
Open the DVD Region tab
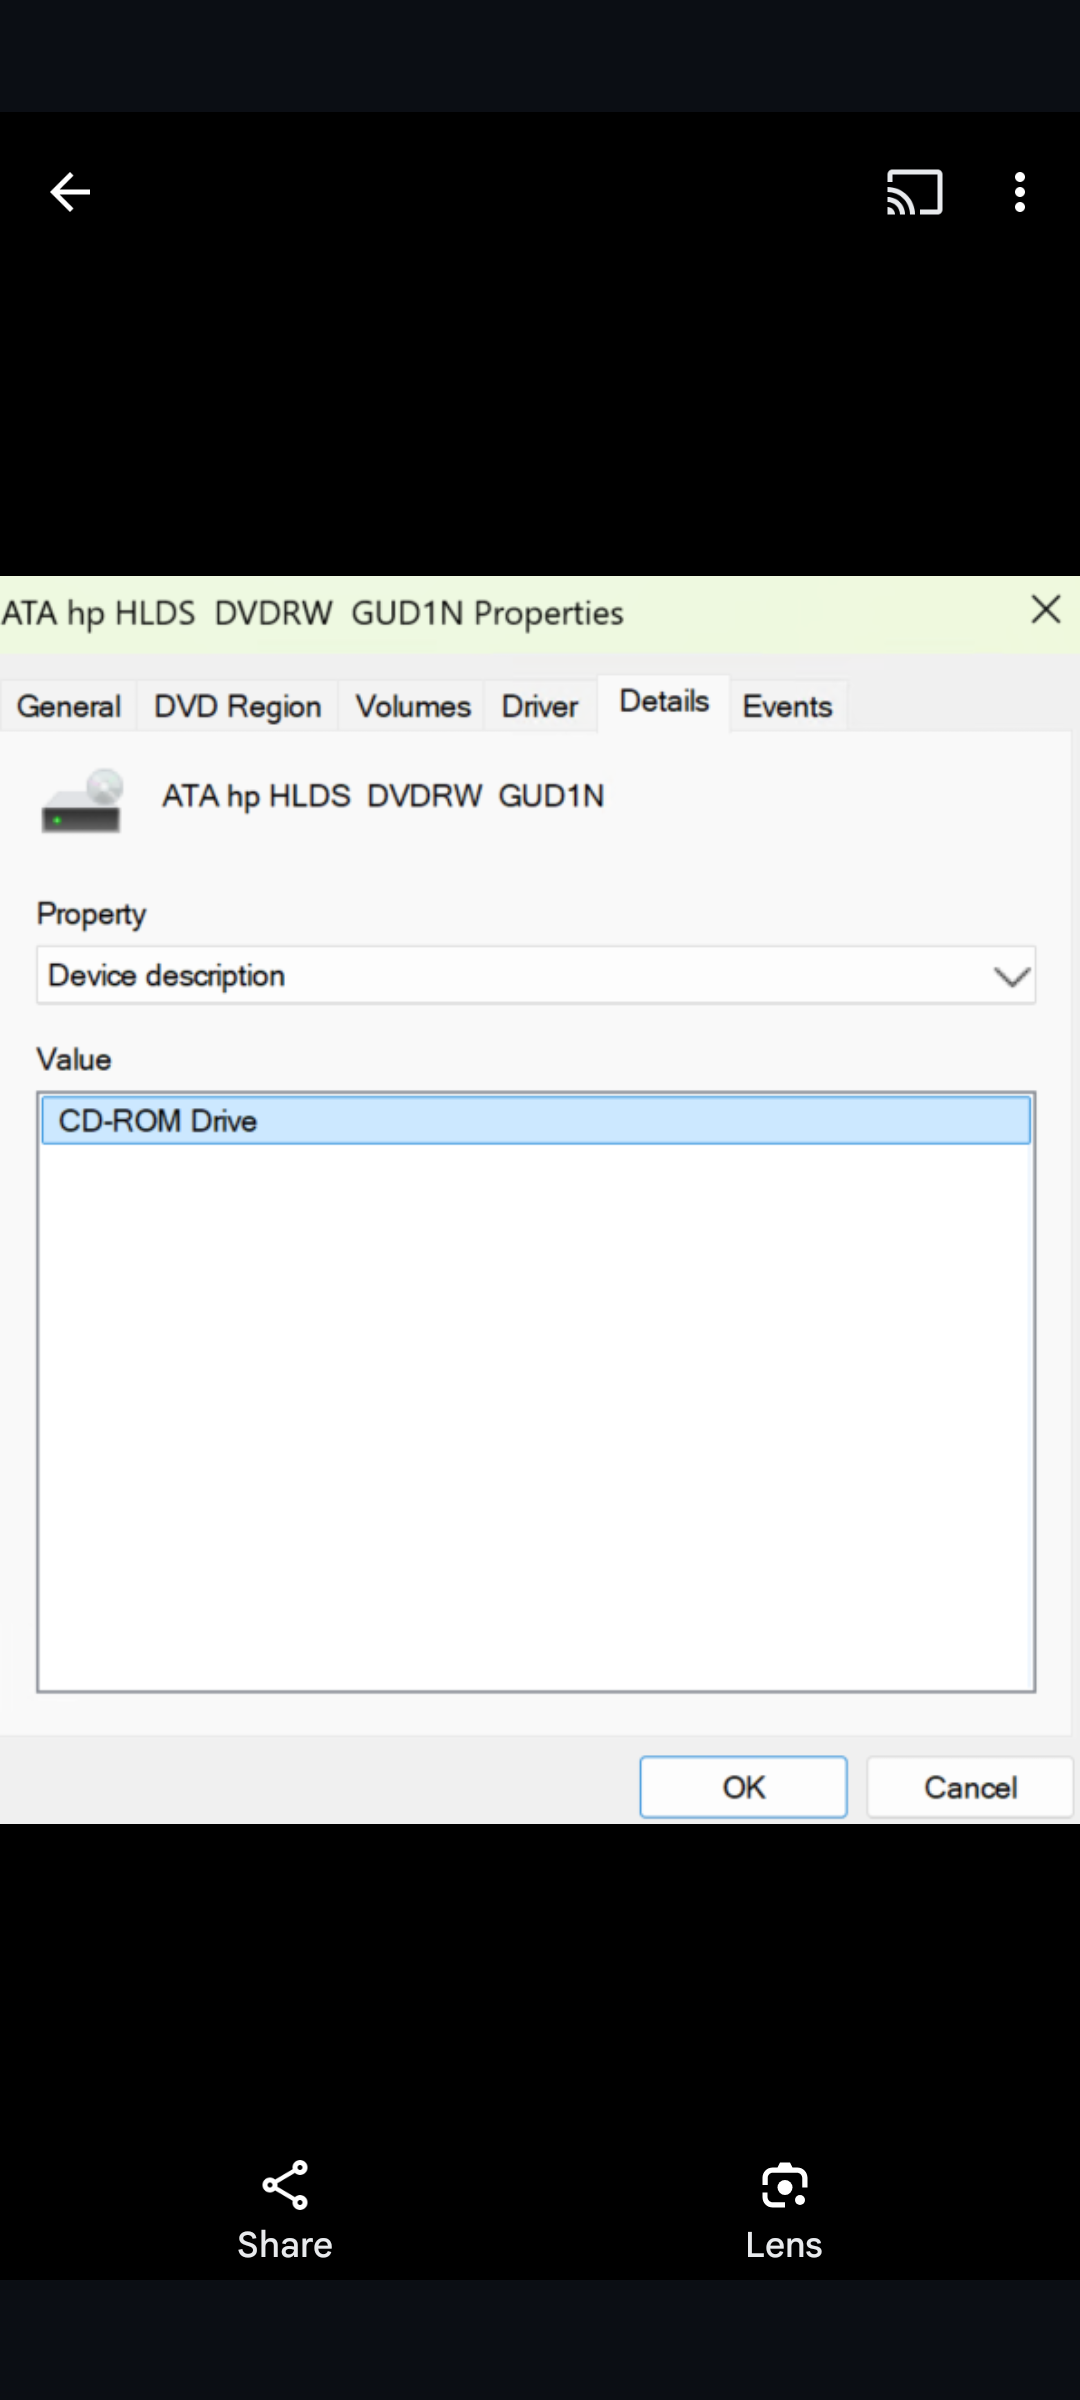coord(238,707)
